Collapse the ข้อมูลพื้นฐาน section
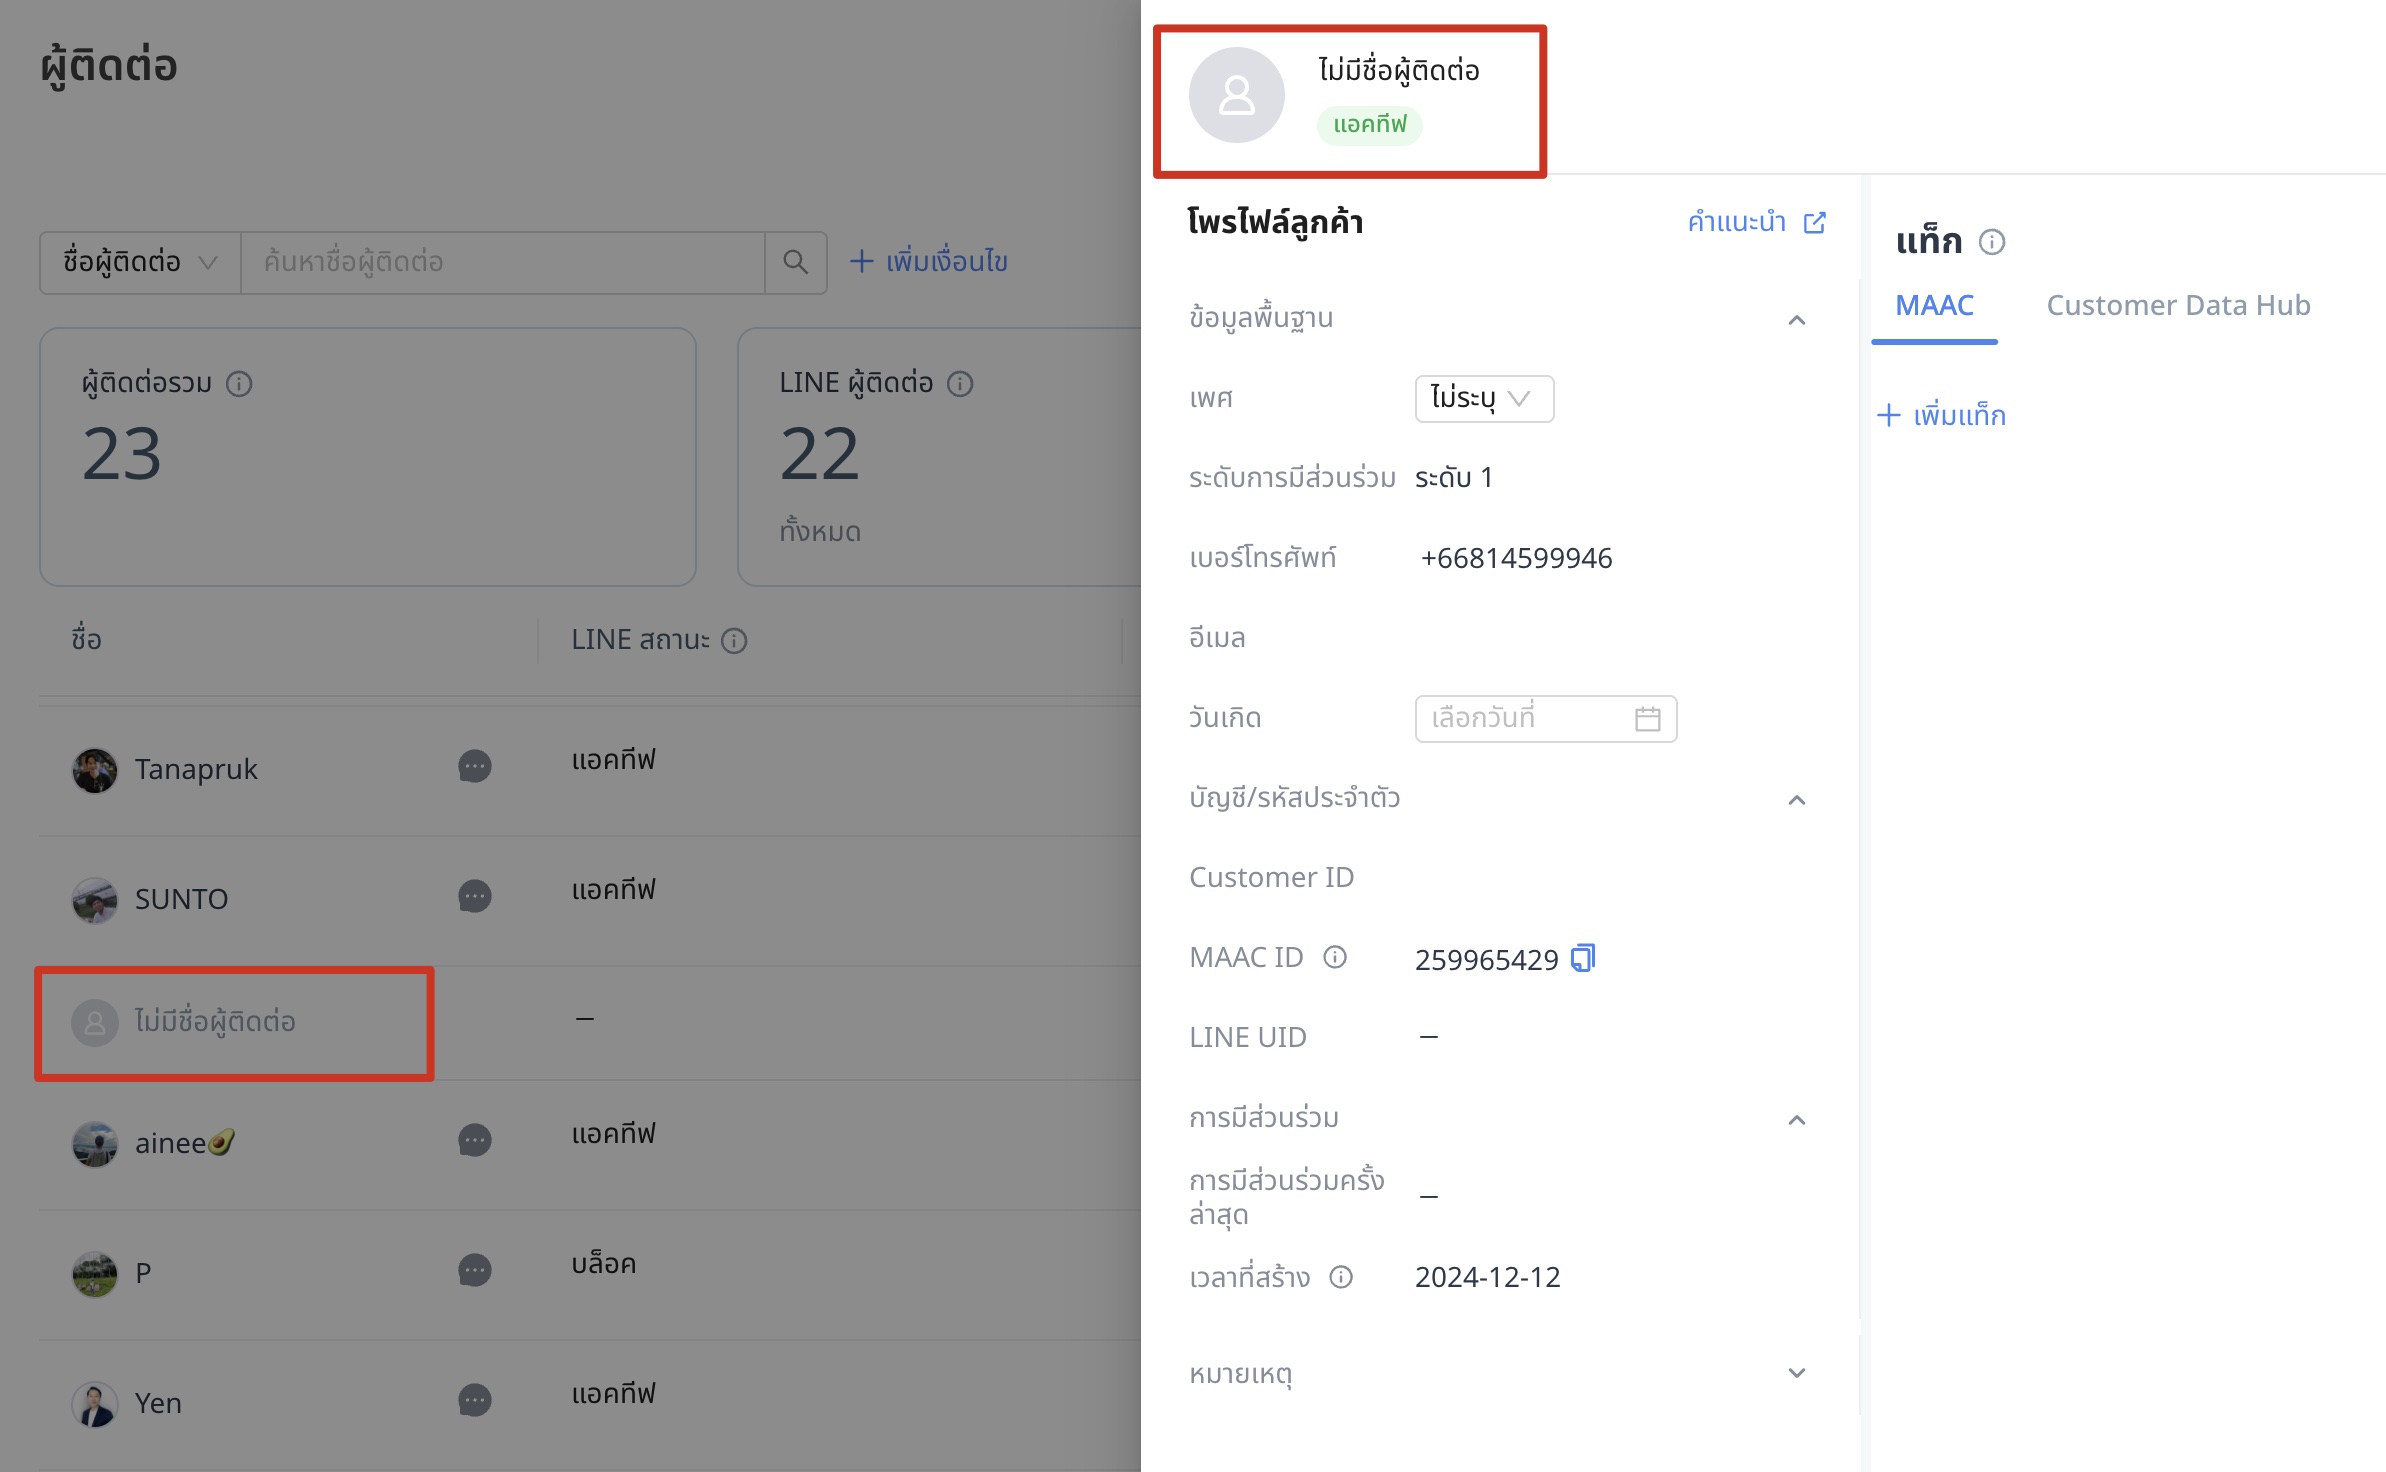2386x1472 pixels. (1796, 320)
